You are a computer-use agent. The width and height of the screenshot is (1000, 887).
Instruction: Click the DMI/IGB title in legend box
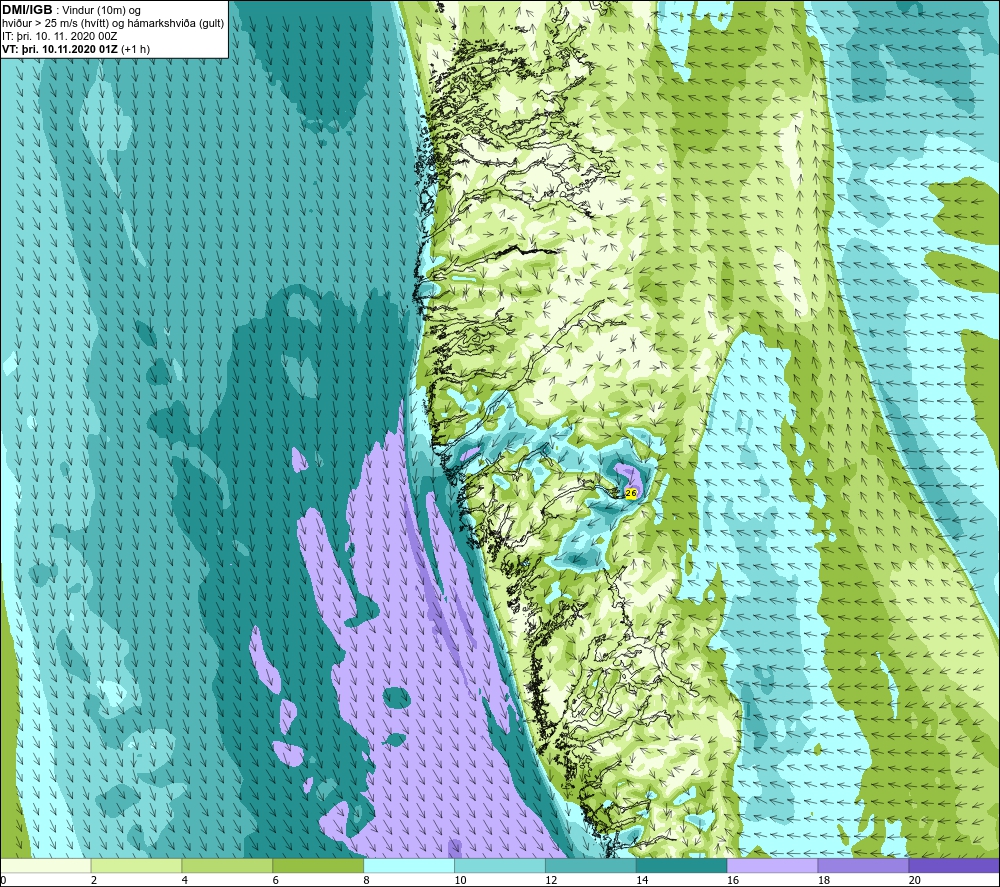coord(27,10)
